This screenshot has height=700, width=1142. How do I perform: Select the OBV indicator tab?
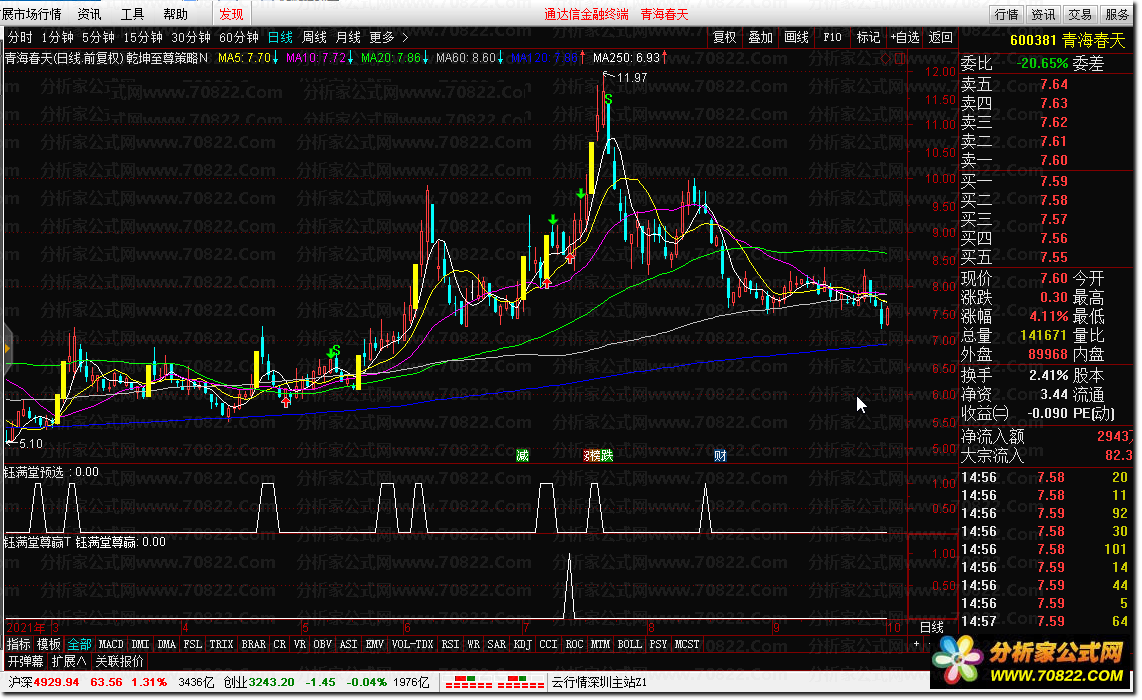[x=323, y=644]
